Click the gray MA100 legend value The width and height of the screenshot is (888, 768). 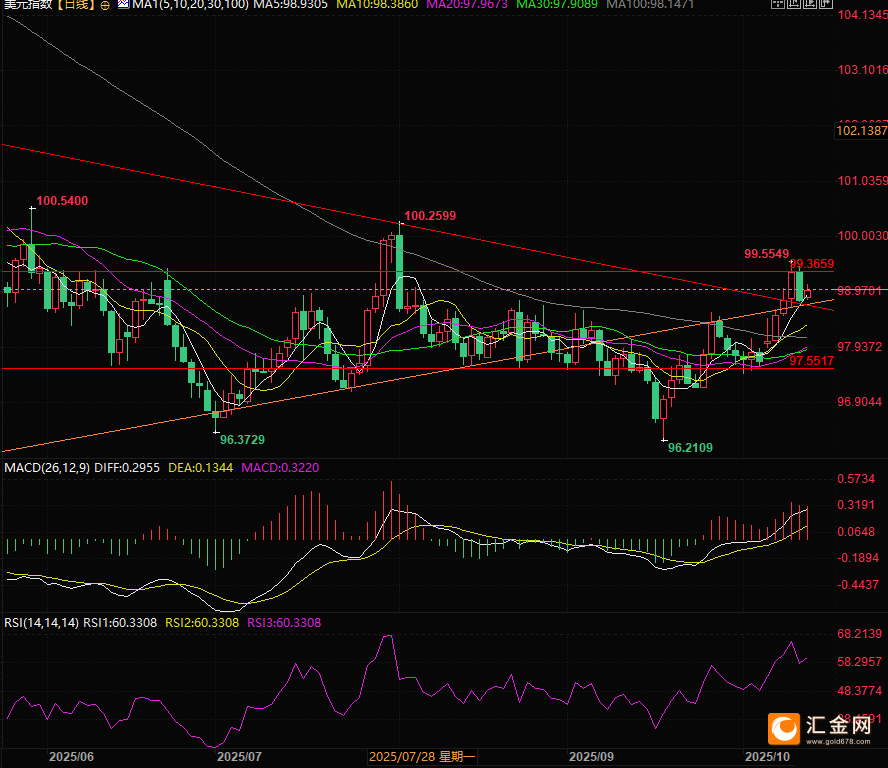pyautogui.click(x=675, y=6)
